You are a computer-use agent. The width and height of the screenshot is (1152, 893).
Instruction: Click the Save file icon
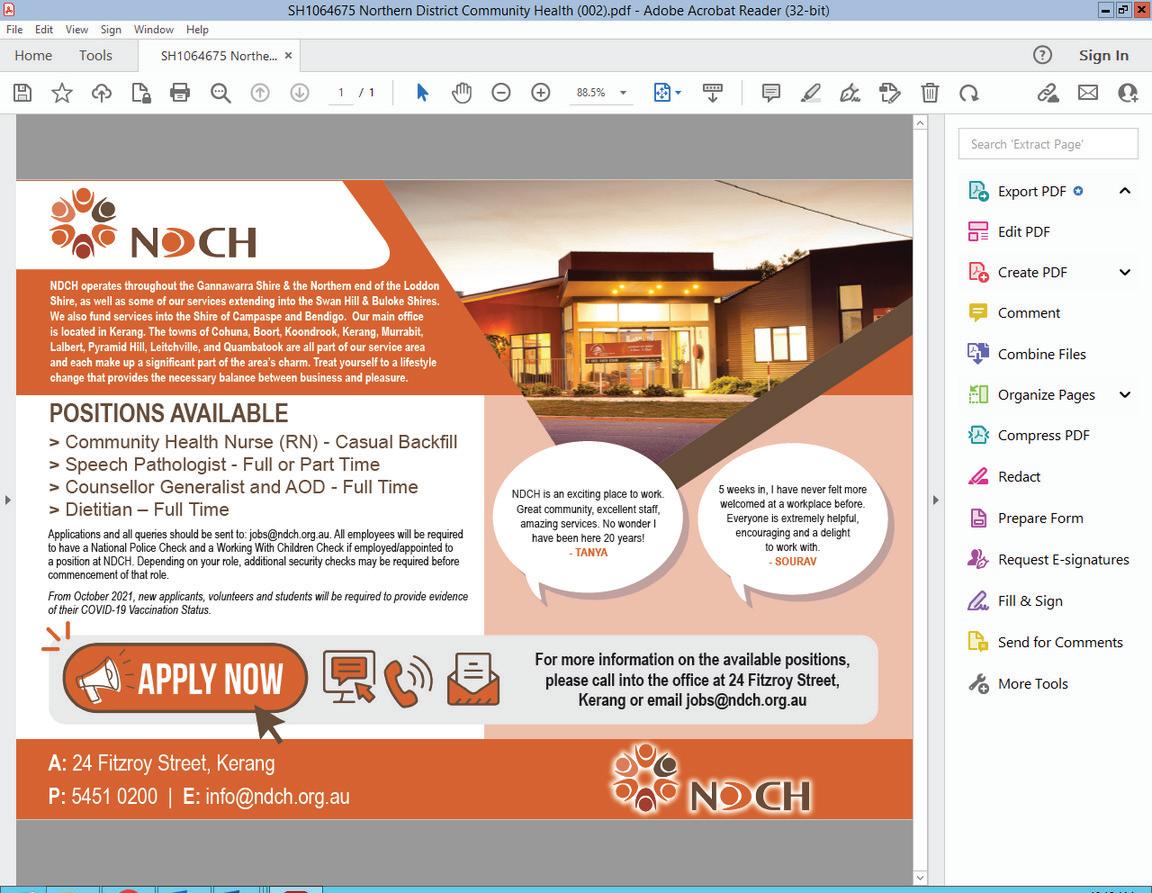(23, 93)
